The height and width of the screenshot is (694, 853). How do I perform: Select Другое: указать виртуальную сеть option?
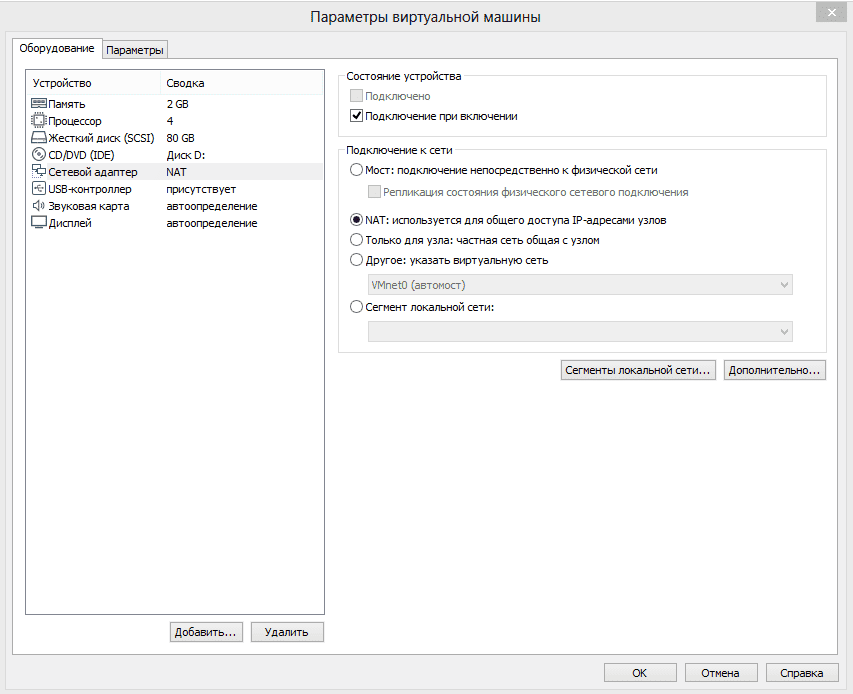click(x=357, y=260)
